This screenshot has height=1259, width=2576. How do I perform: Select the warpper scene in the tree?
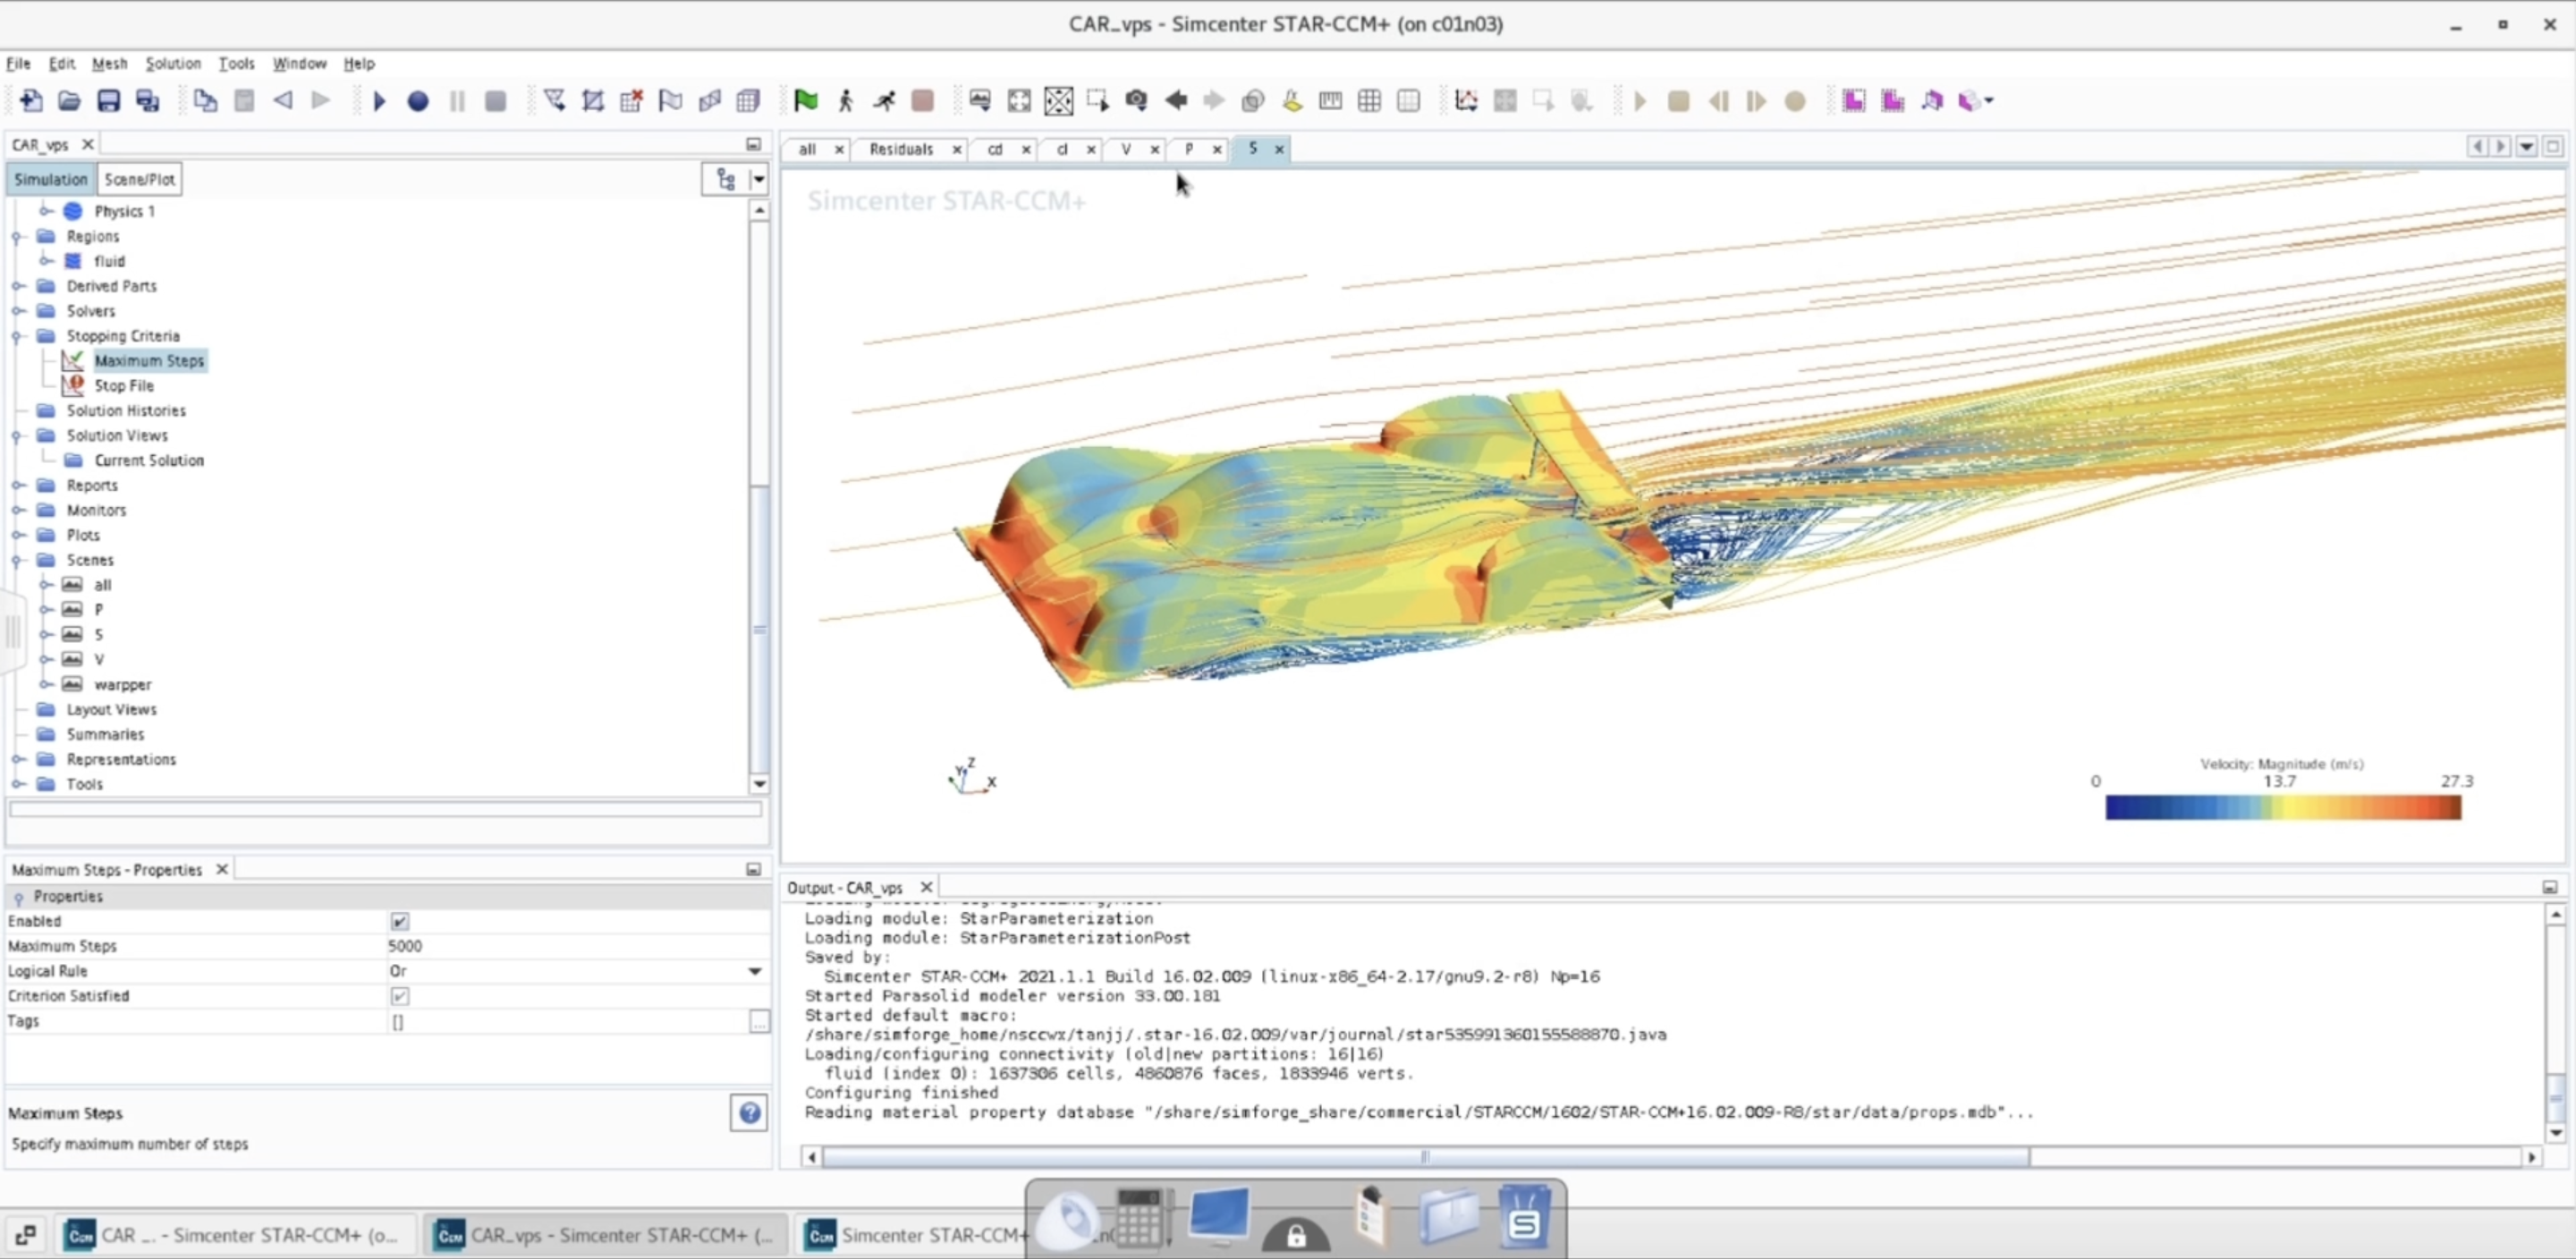123,685
